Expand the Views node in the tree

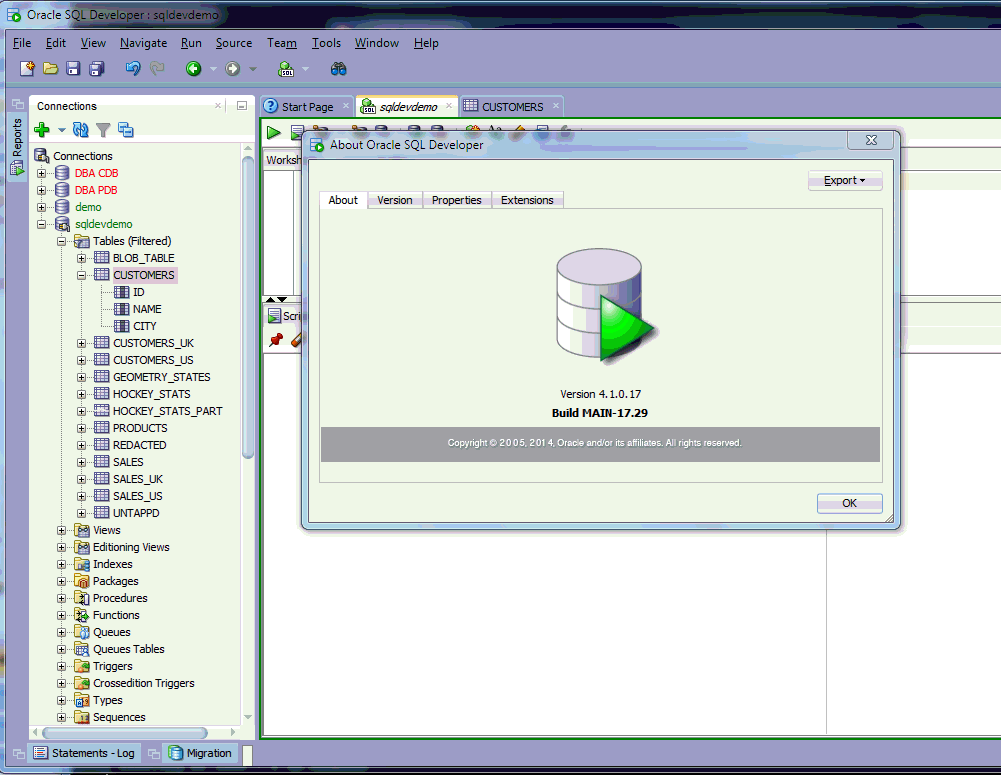click(x=61, y=529)
